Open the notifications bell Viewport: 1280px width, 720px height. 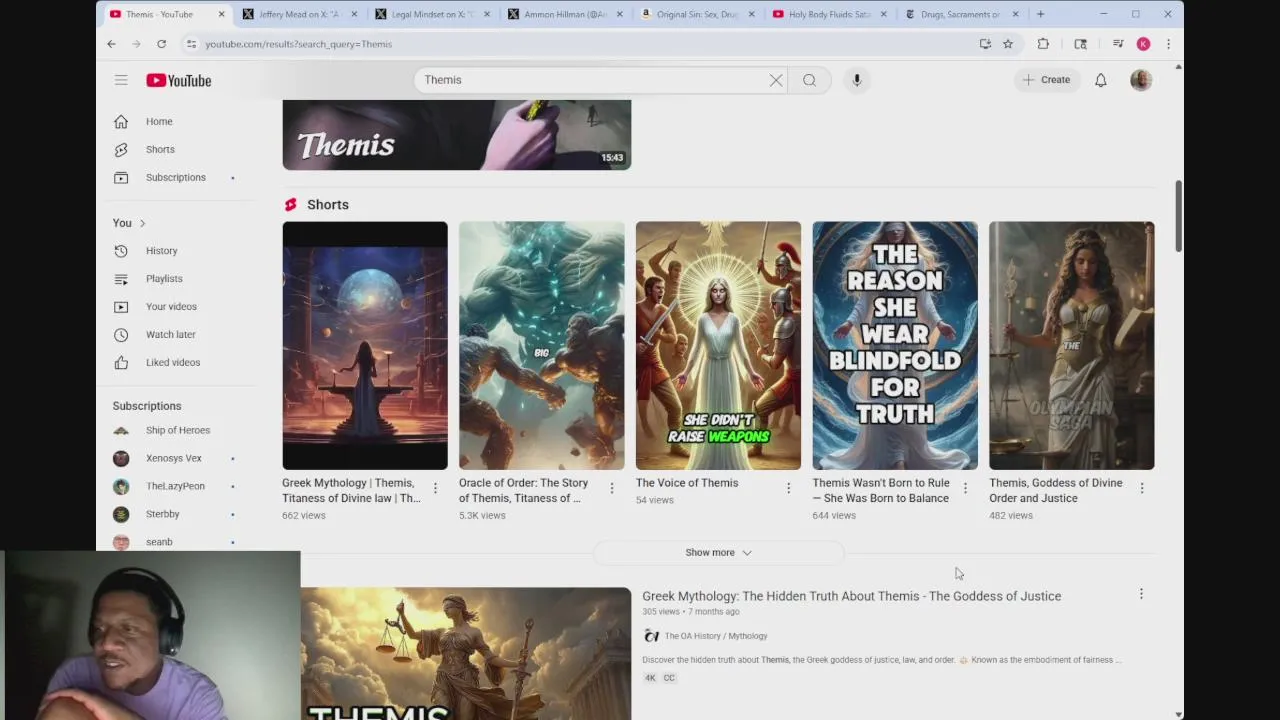point(1101,80)
